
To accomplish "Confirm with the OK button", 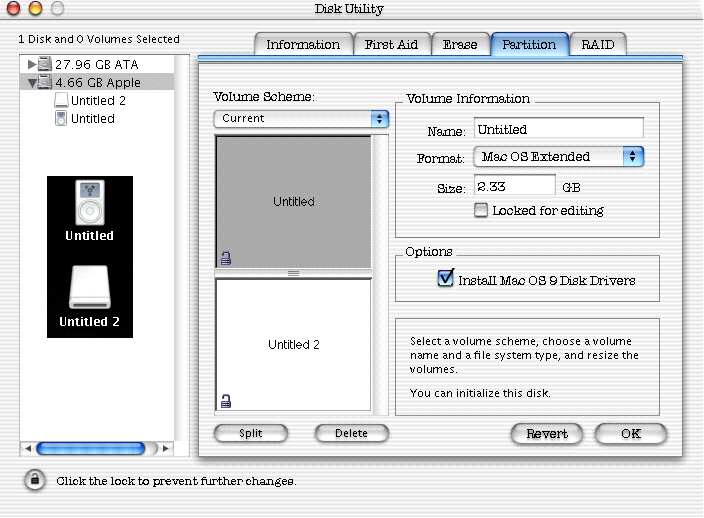I will tap(631, 434).
